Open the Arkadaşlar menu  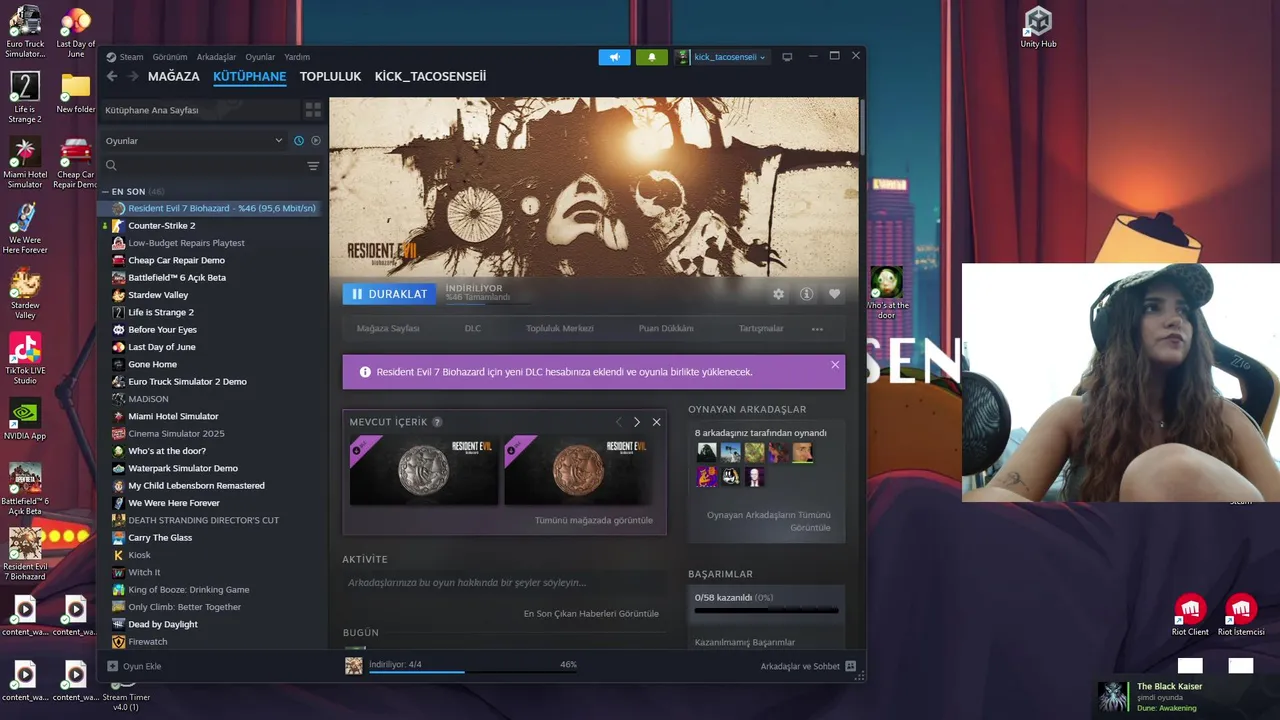tap(216, 57)
